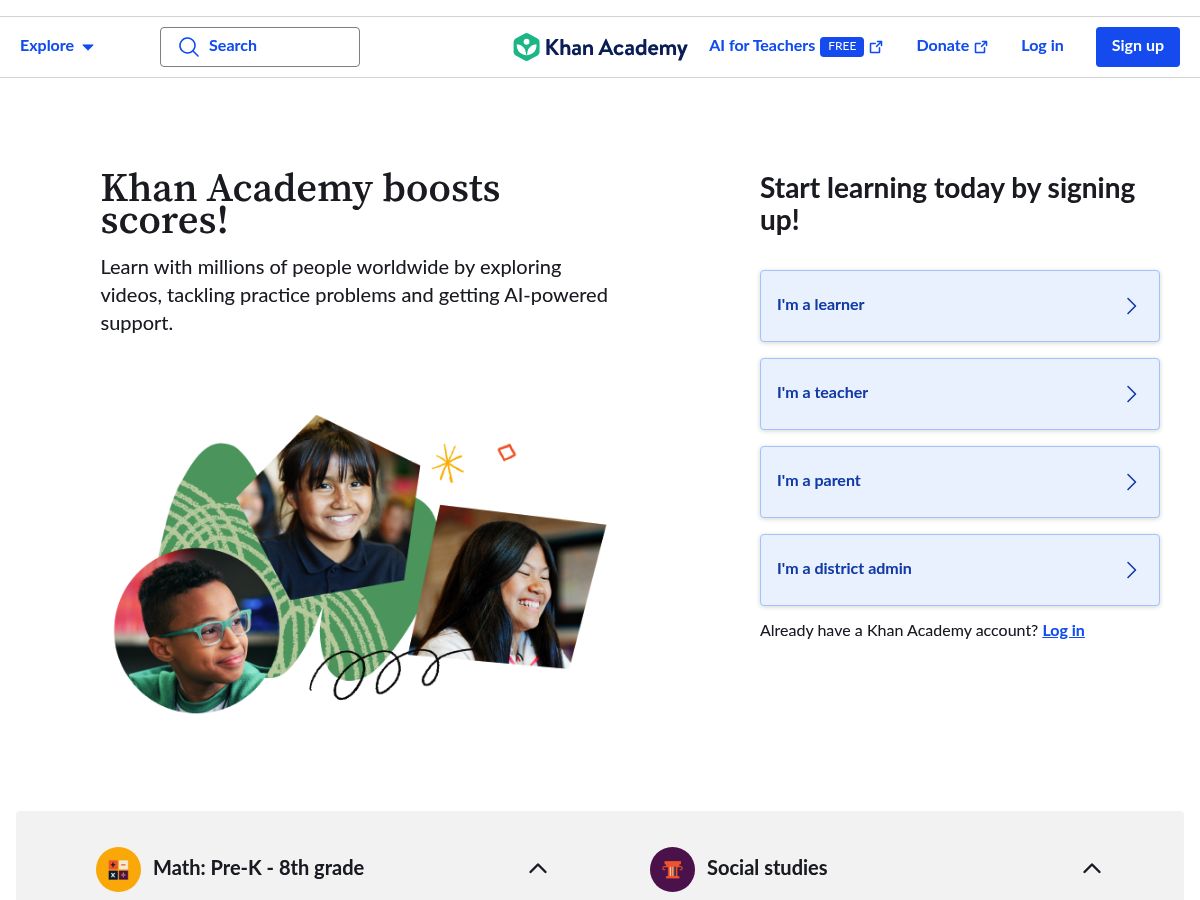Click the Khan Academy wordmark in the header

point(616,47)
